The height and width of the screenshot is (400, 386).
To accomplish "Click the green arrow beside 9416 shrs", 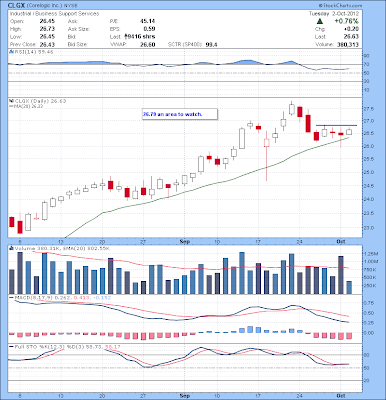I will coord(126,36).
